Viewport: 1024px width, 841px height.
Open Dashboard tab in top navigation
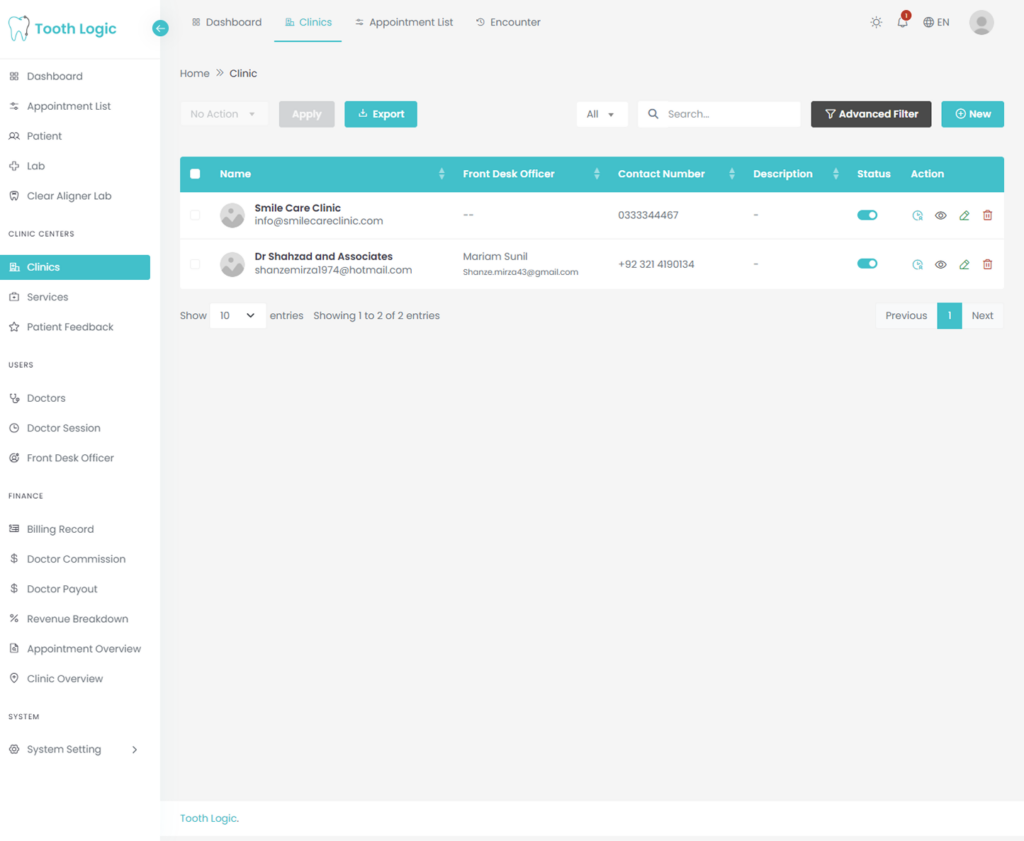pyautogui.click(x=227, y=22)
